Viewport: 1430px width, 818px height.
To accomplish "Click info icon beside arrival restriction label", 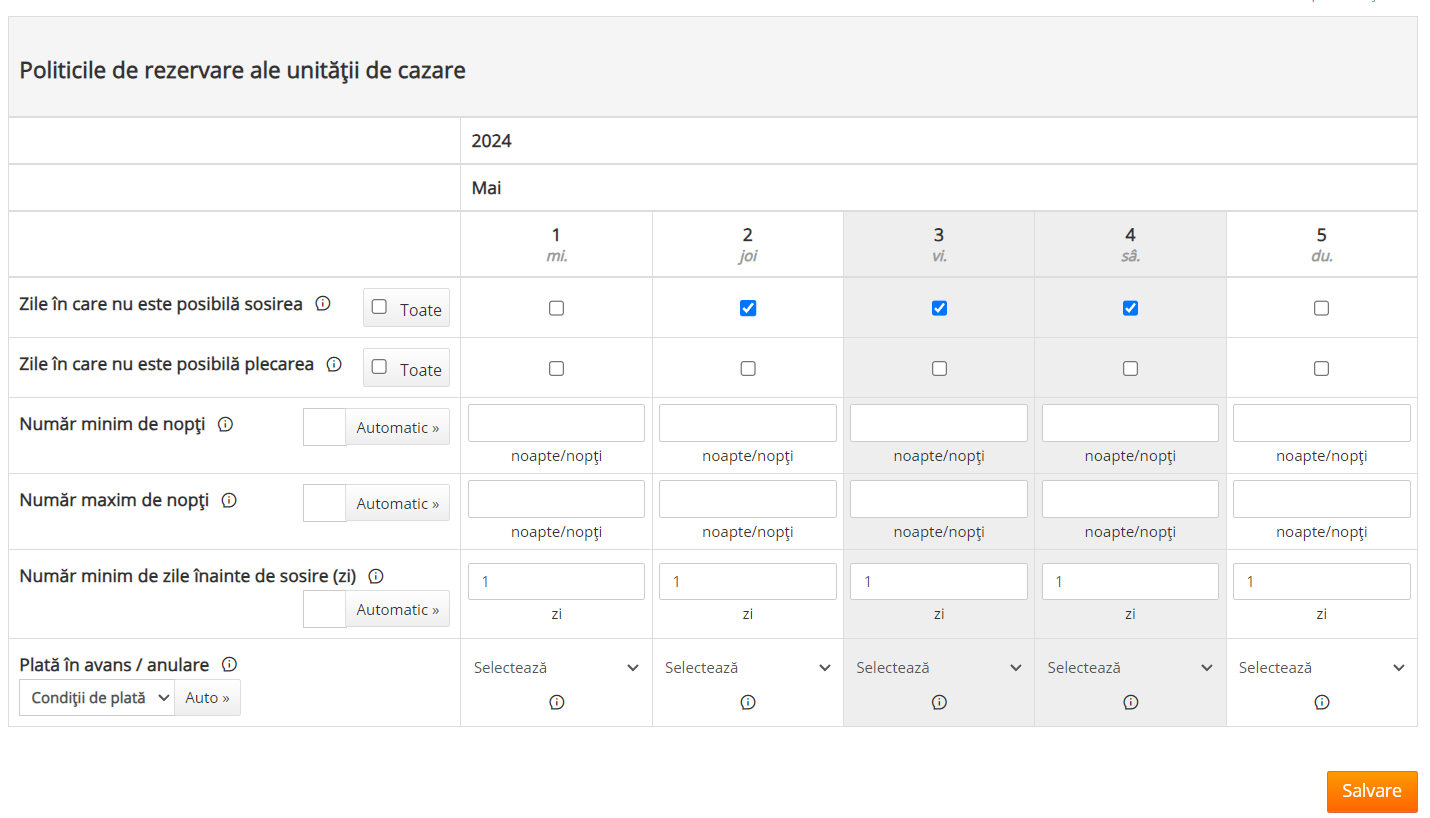I will tap(323, 304).
